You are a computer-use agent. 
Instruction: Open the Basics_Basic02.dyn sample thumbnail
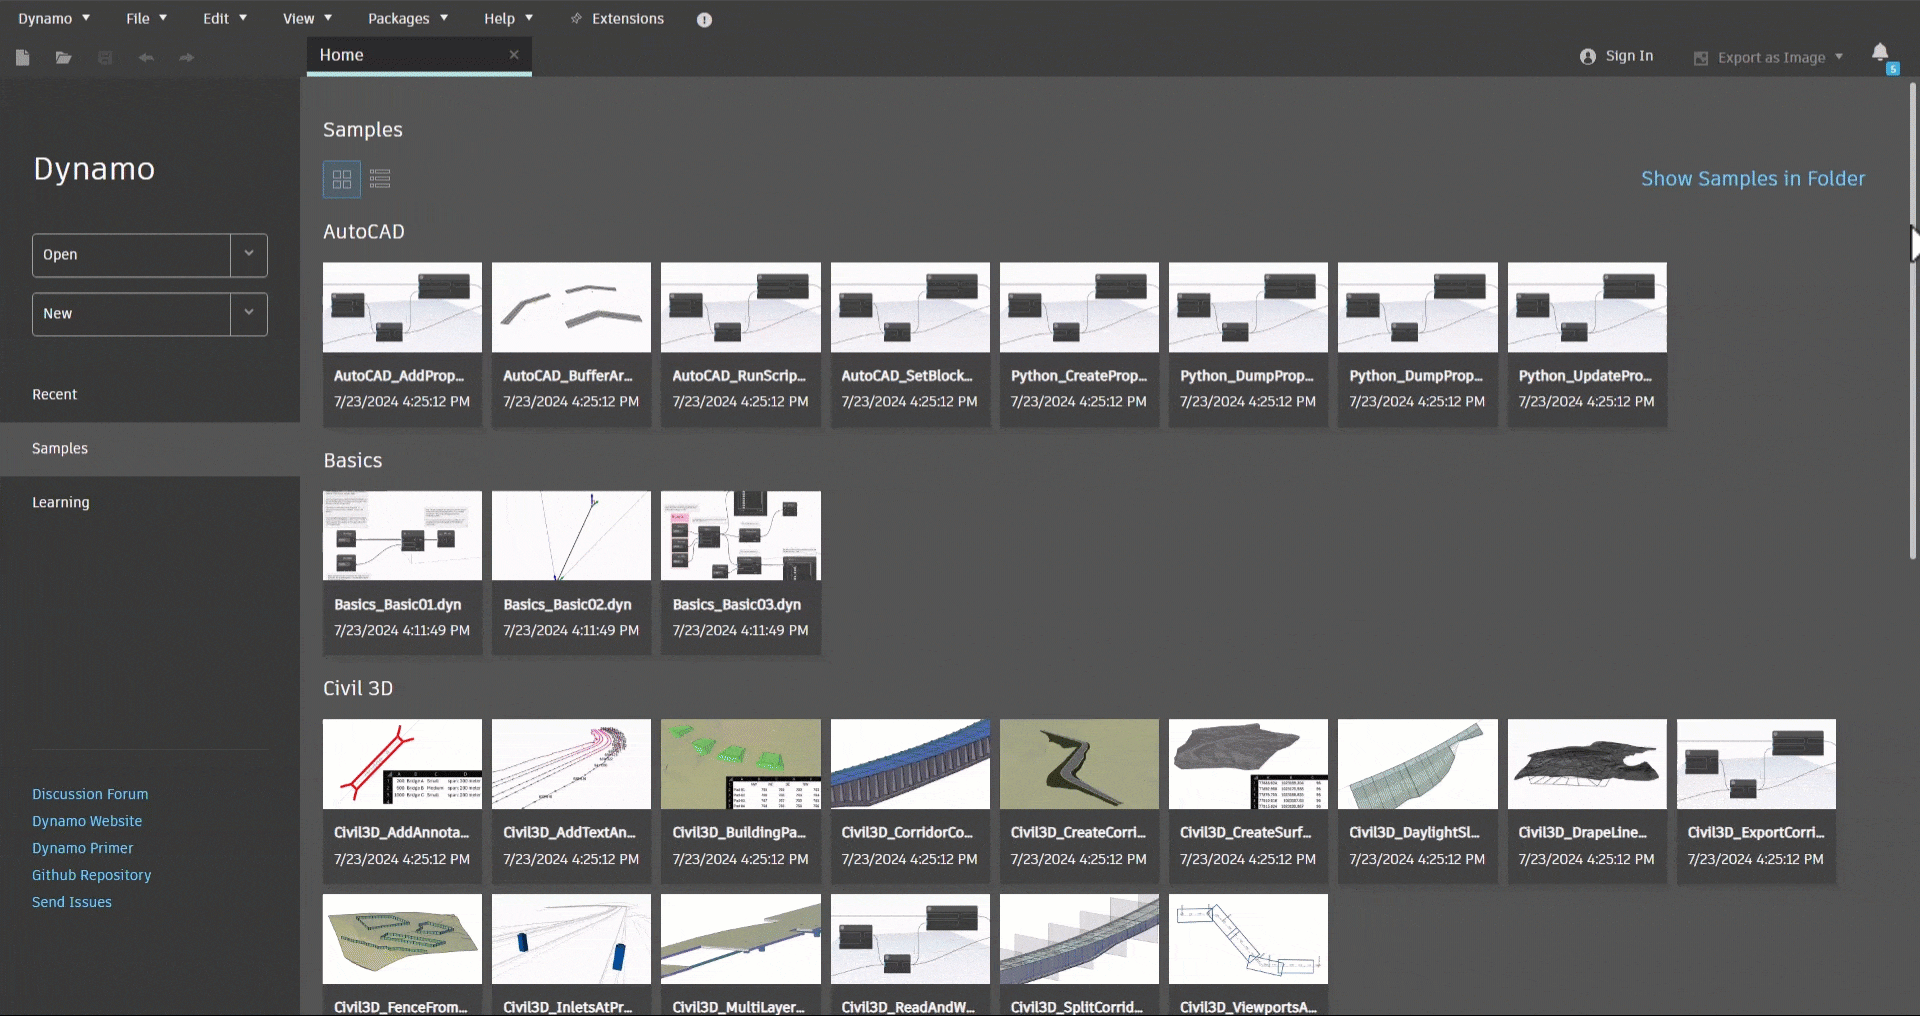(571, 536)
